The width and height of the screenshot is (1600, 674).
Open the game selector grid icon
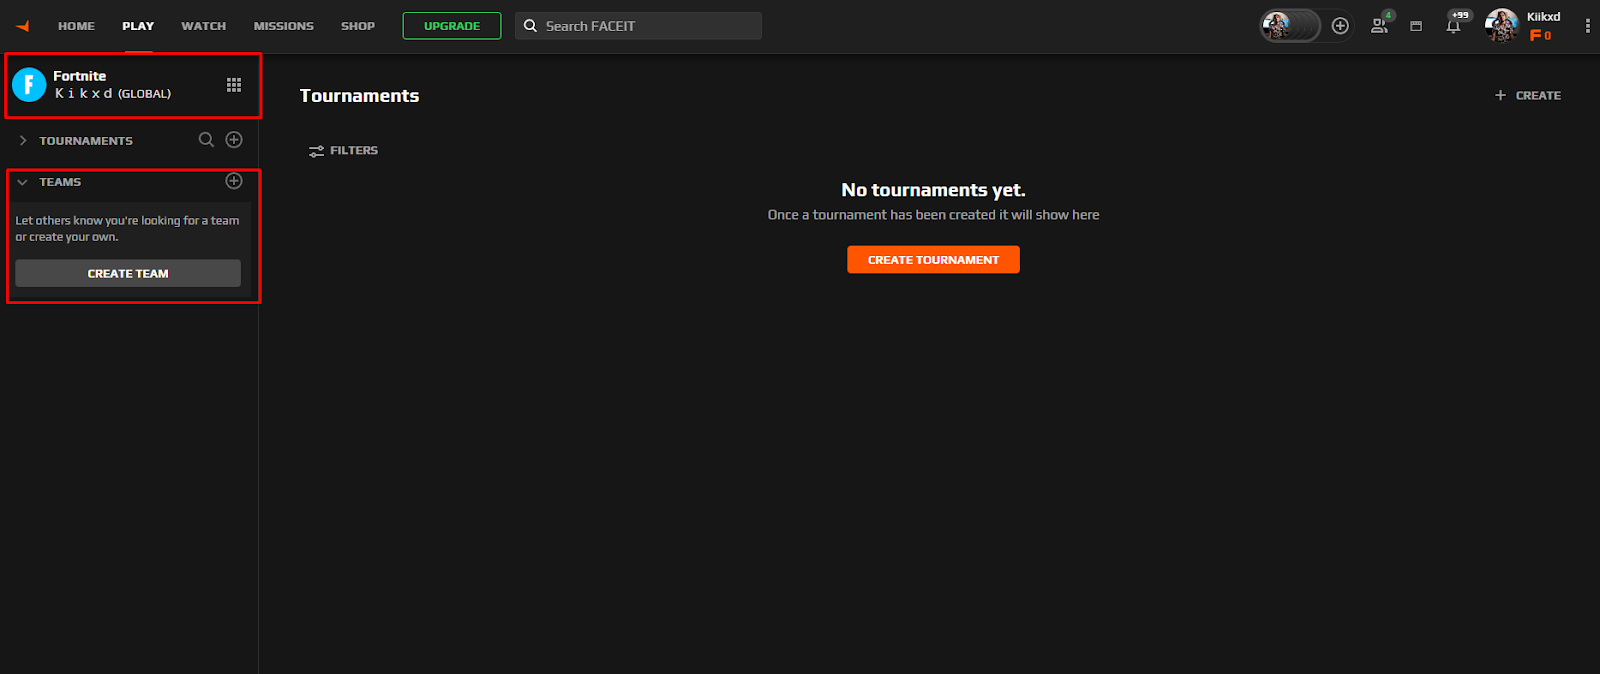pos(234,85)
